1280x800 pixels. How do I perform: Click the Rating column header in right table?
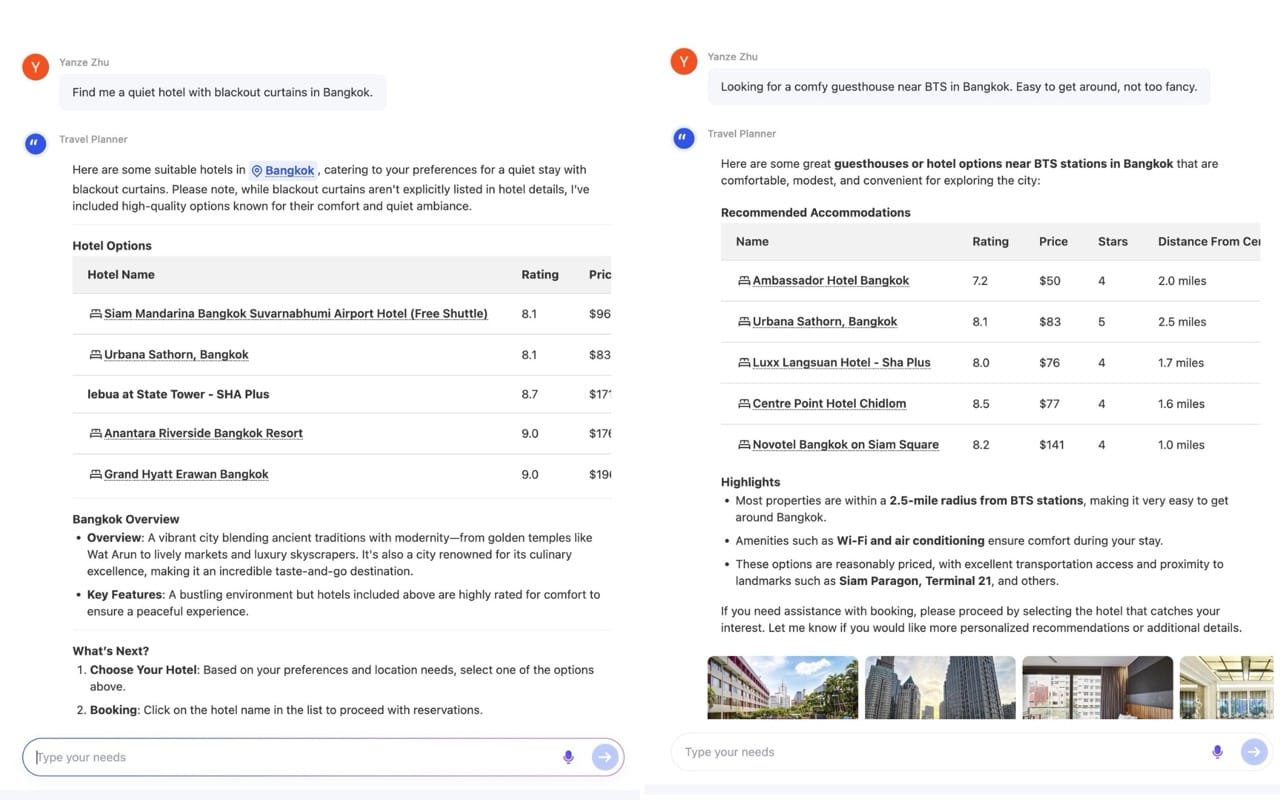tap(990, 242)
